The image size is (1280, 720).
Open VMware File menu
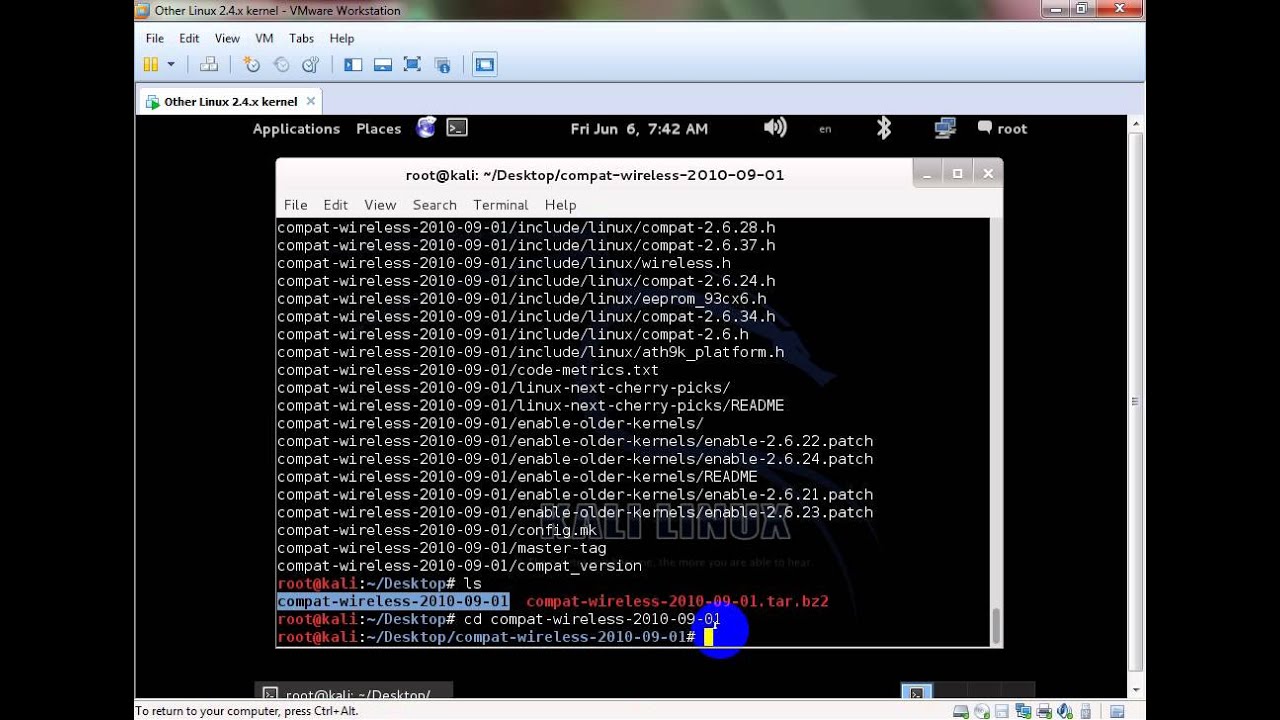coord(155,38)
